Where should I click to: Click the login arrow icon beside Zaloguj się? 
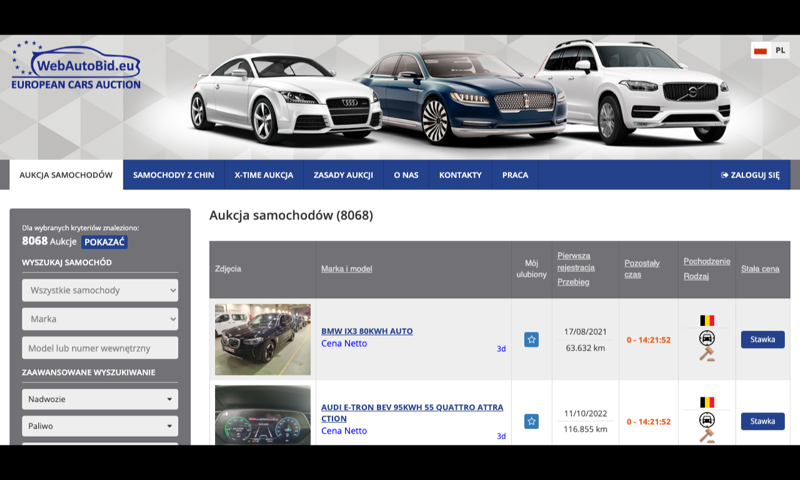(724, 175)
